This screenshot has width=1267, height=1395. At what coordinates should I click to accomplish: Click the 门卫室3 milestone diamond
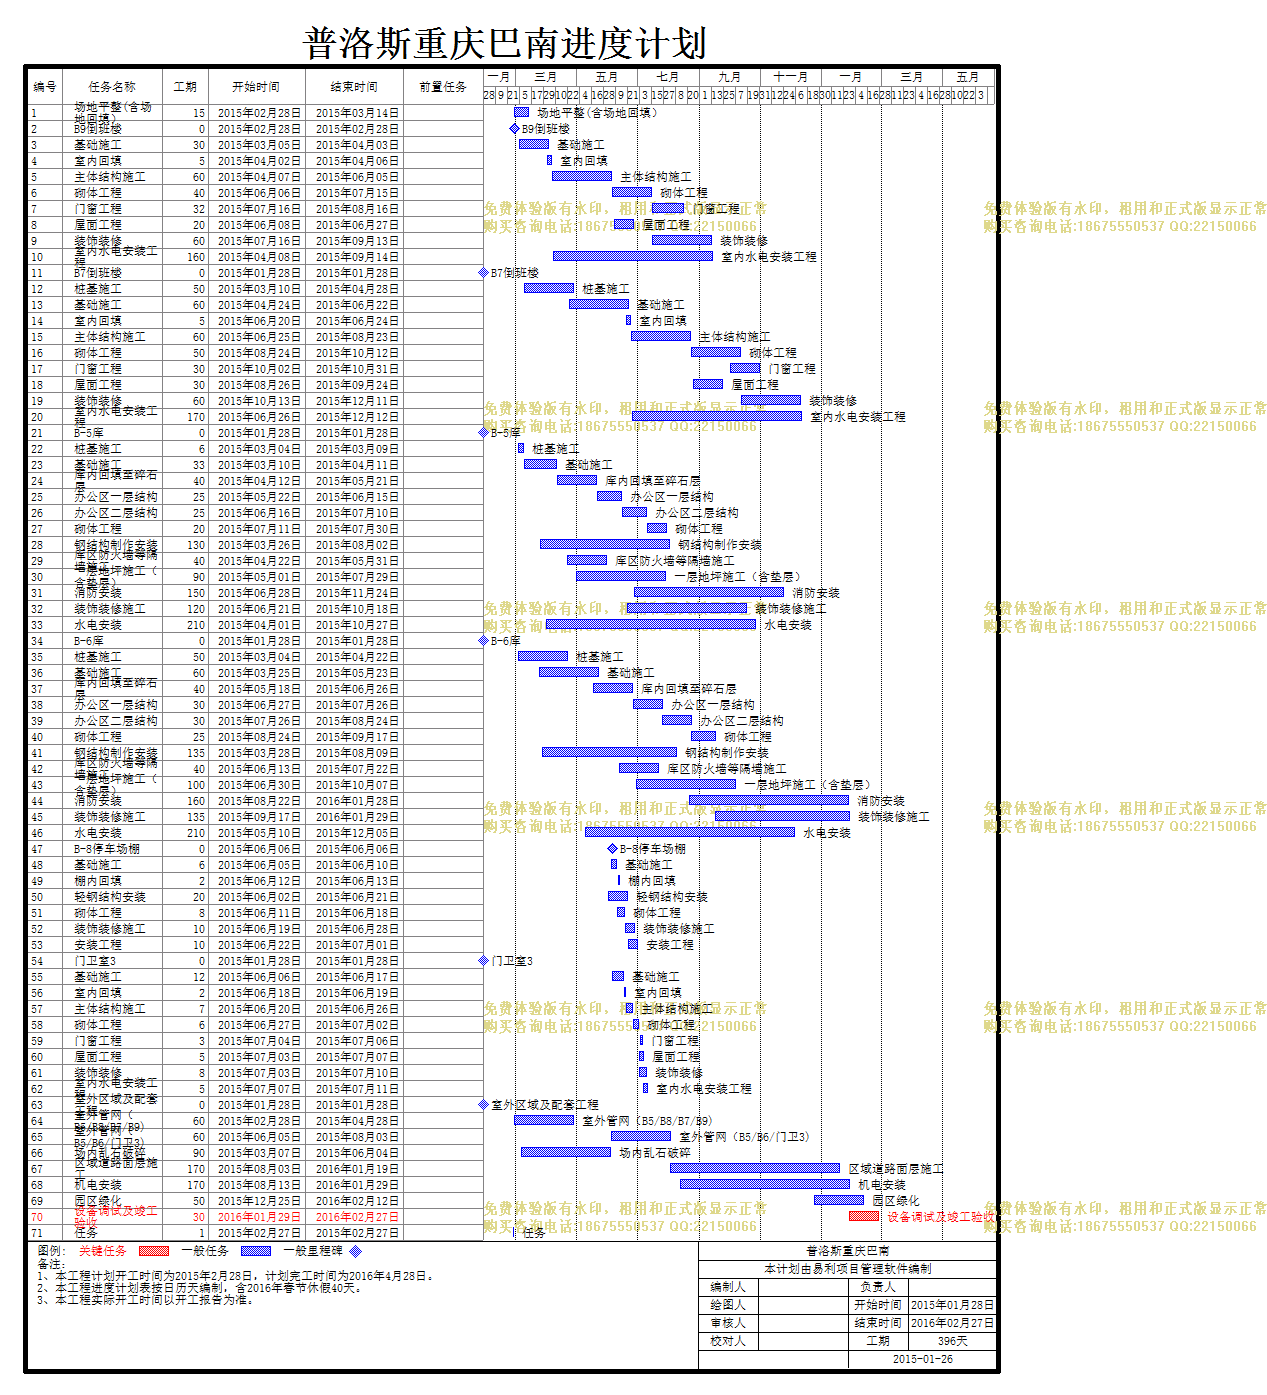pos(484,961)
